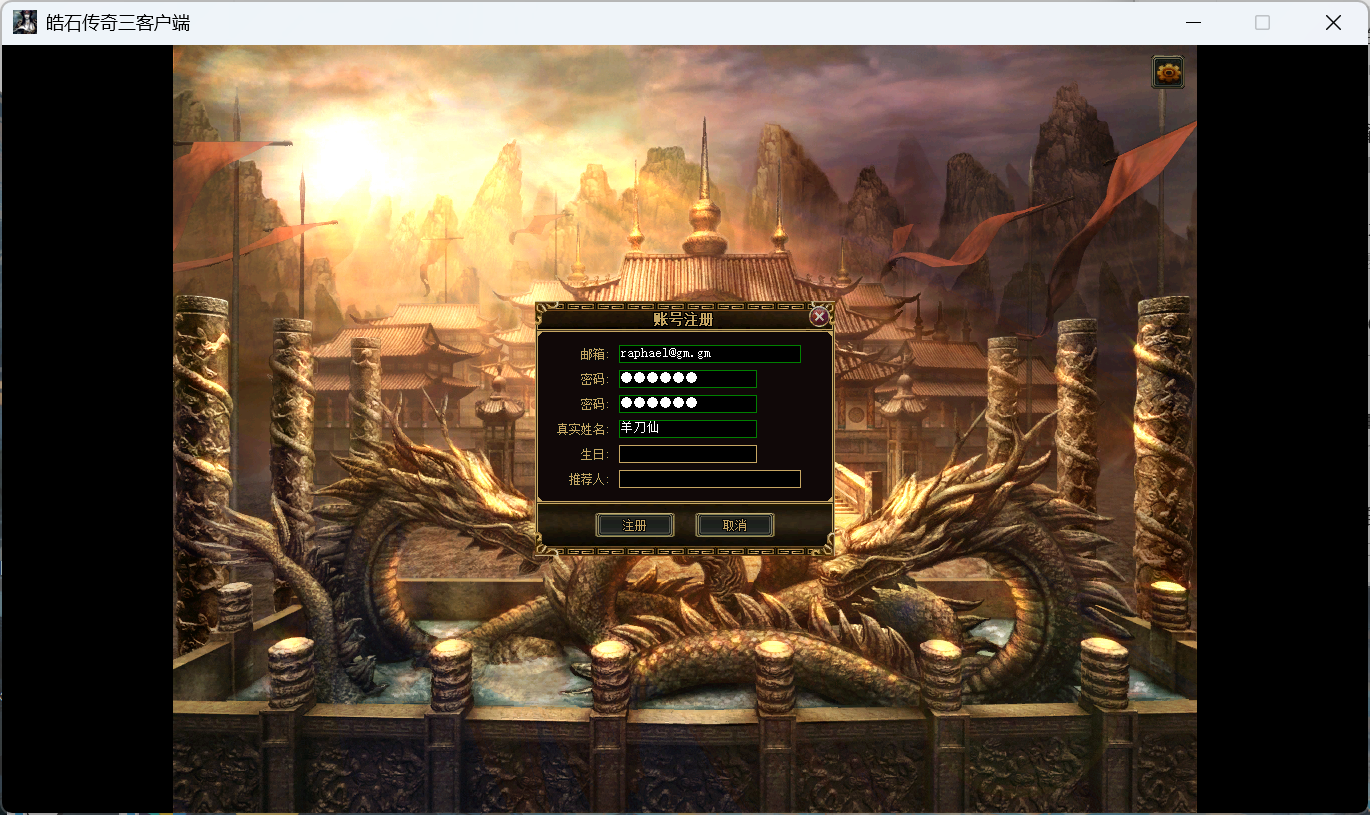This screenshot has height=815, width=1370.
Task: Click the 账号注册 dialog title bar
Action: point(684,319)
